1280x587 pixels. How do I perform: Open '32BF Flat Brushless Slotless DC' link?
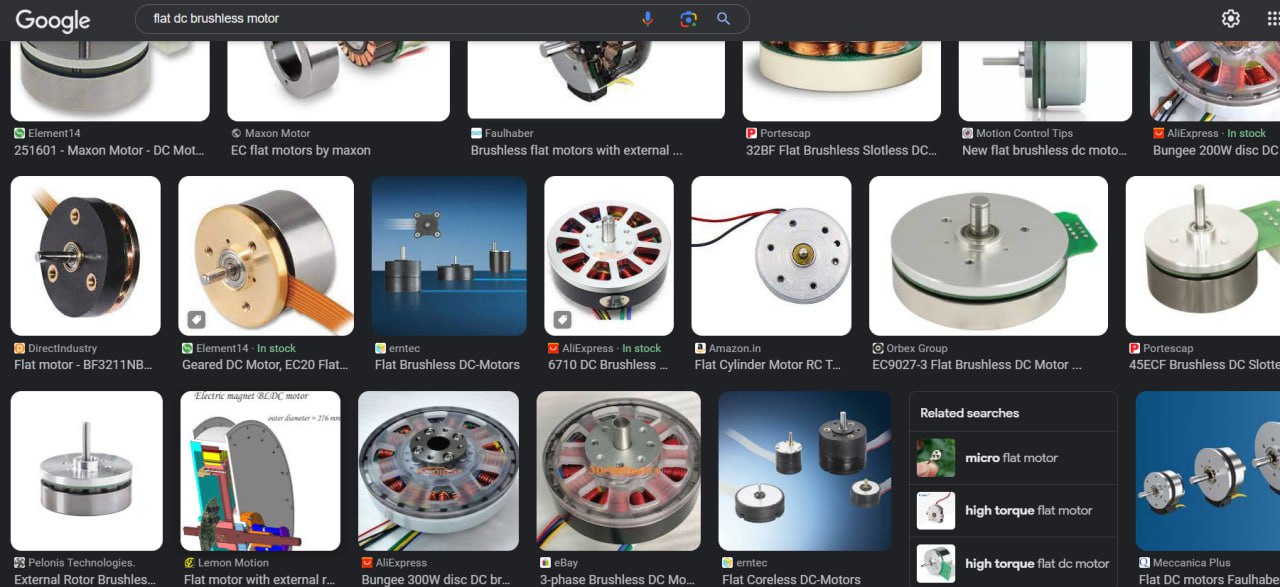coord(841,150)
